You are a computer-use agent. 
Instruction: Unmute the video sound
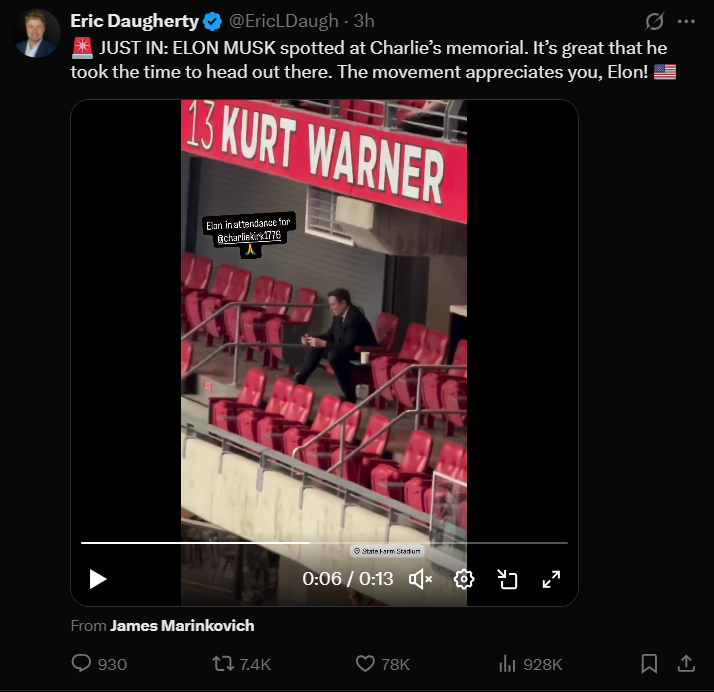click(x=420, y=579)
